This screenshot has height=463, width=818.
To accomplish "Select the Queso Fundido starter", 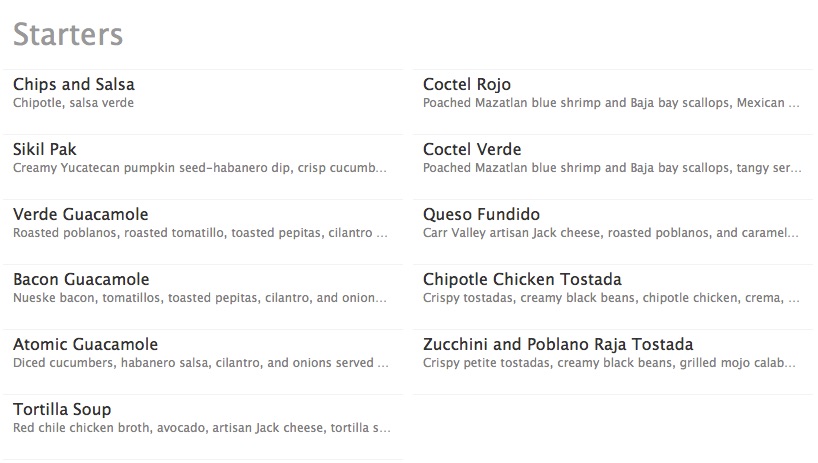I will tap(481, 215).
